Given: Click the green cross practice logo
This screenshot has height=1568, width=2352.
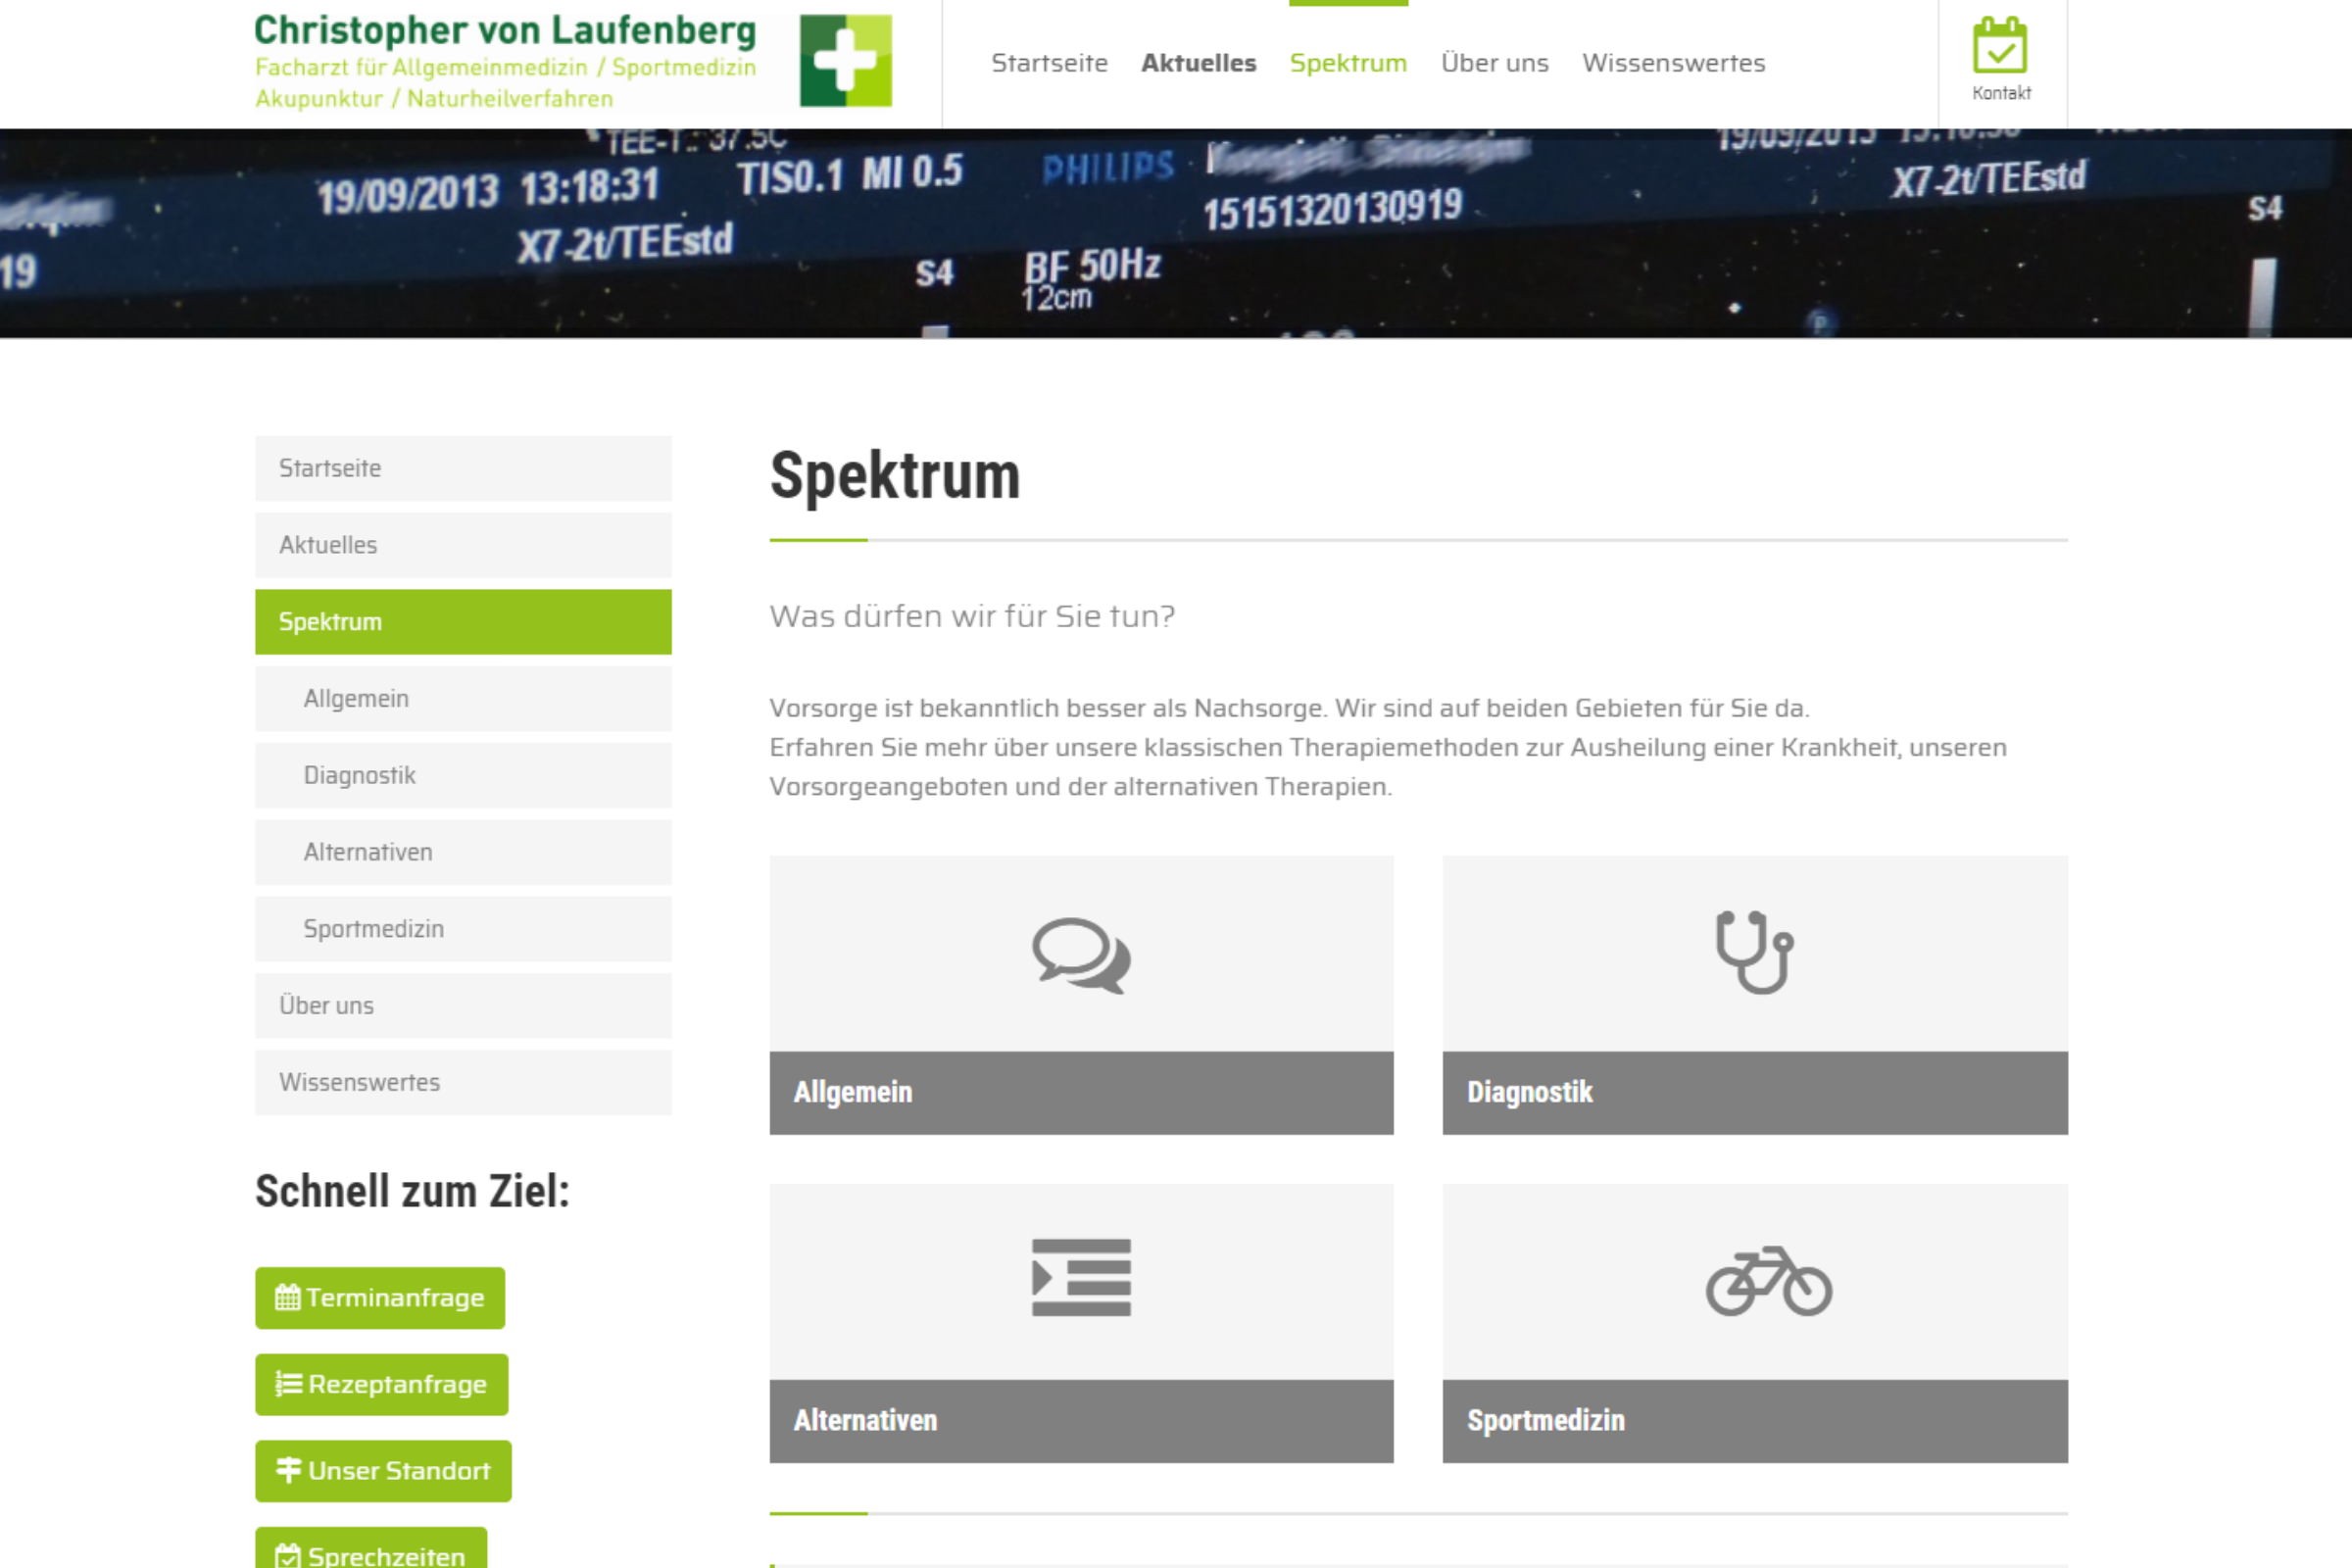Looking at the screenshot, I should point(845,61).
